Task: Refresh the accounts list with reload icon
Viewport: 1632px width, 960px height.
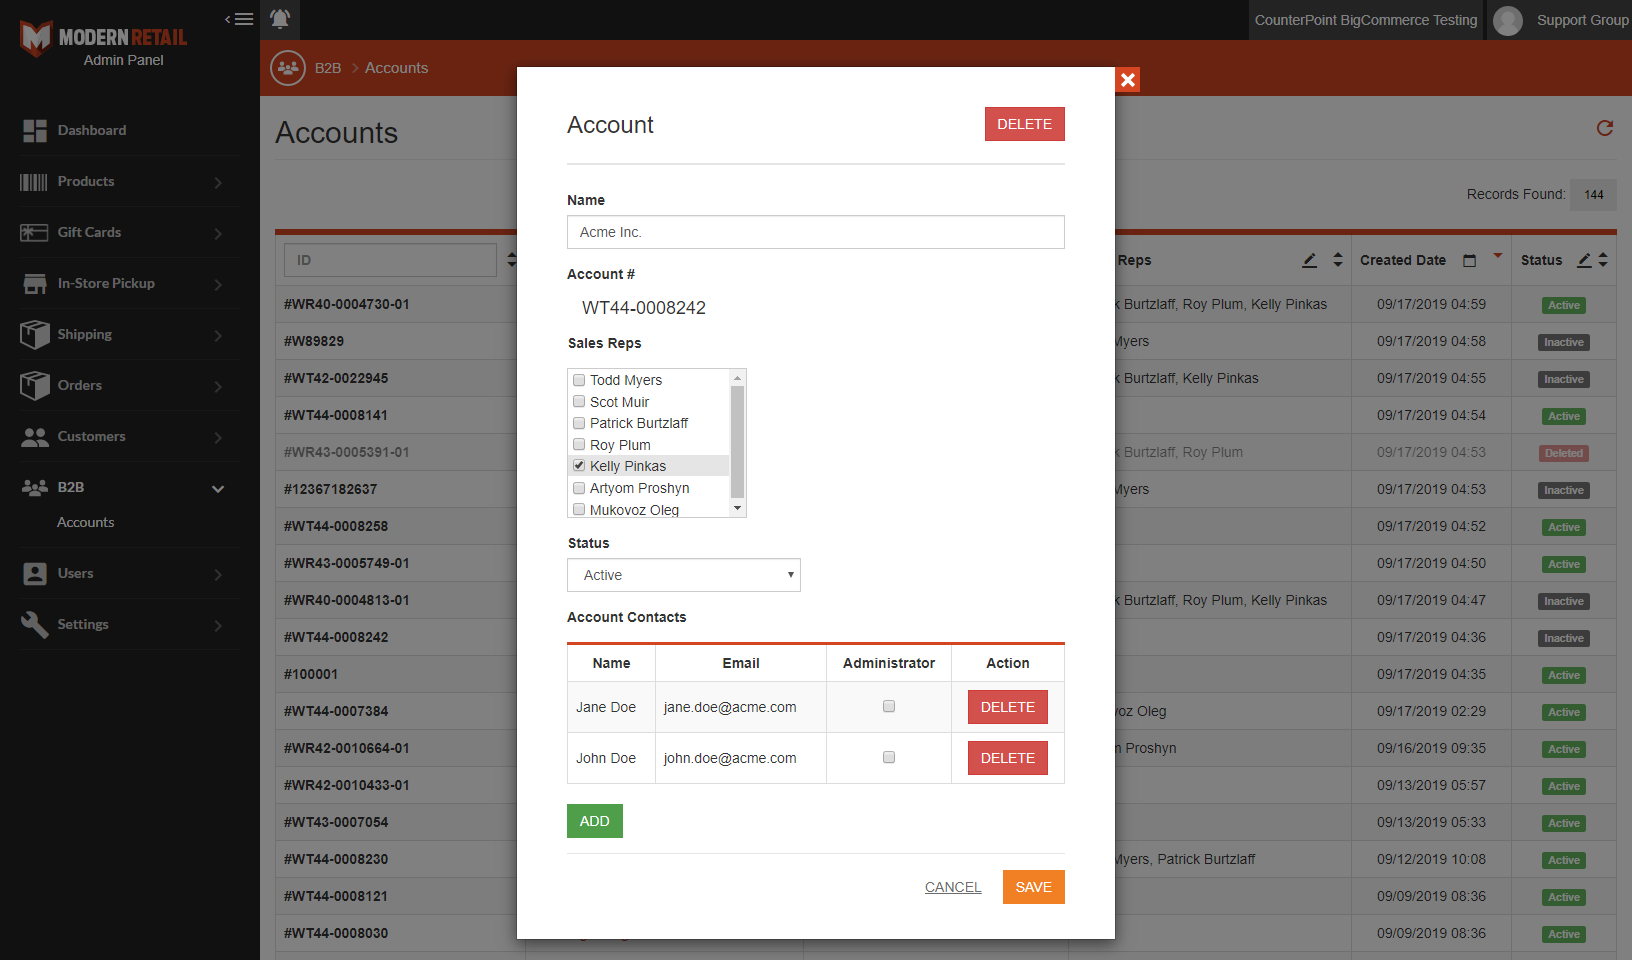Action: 1605,128
